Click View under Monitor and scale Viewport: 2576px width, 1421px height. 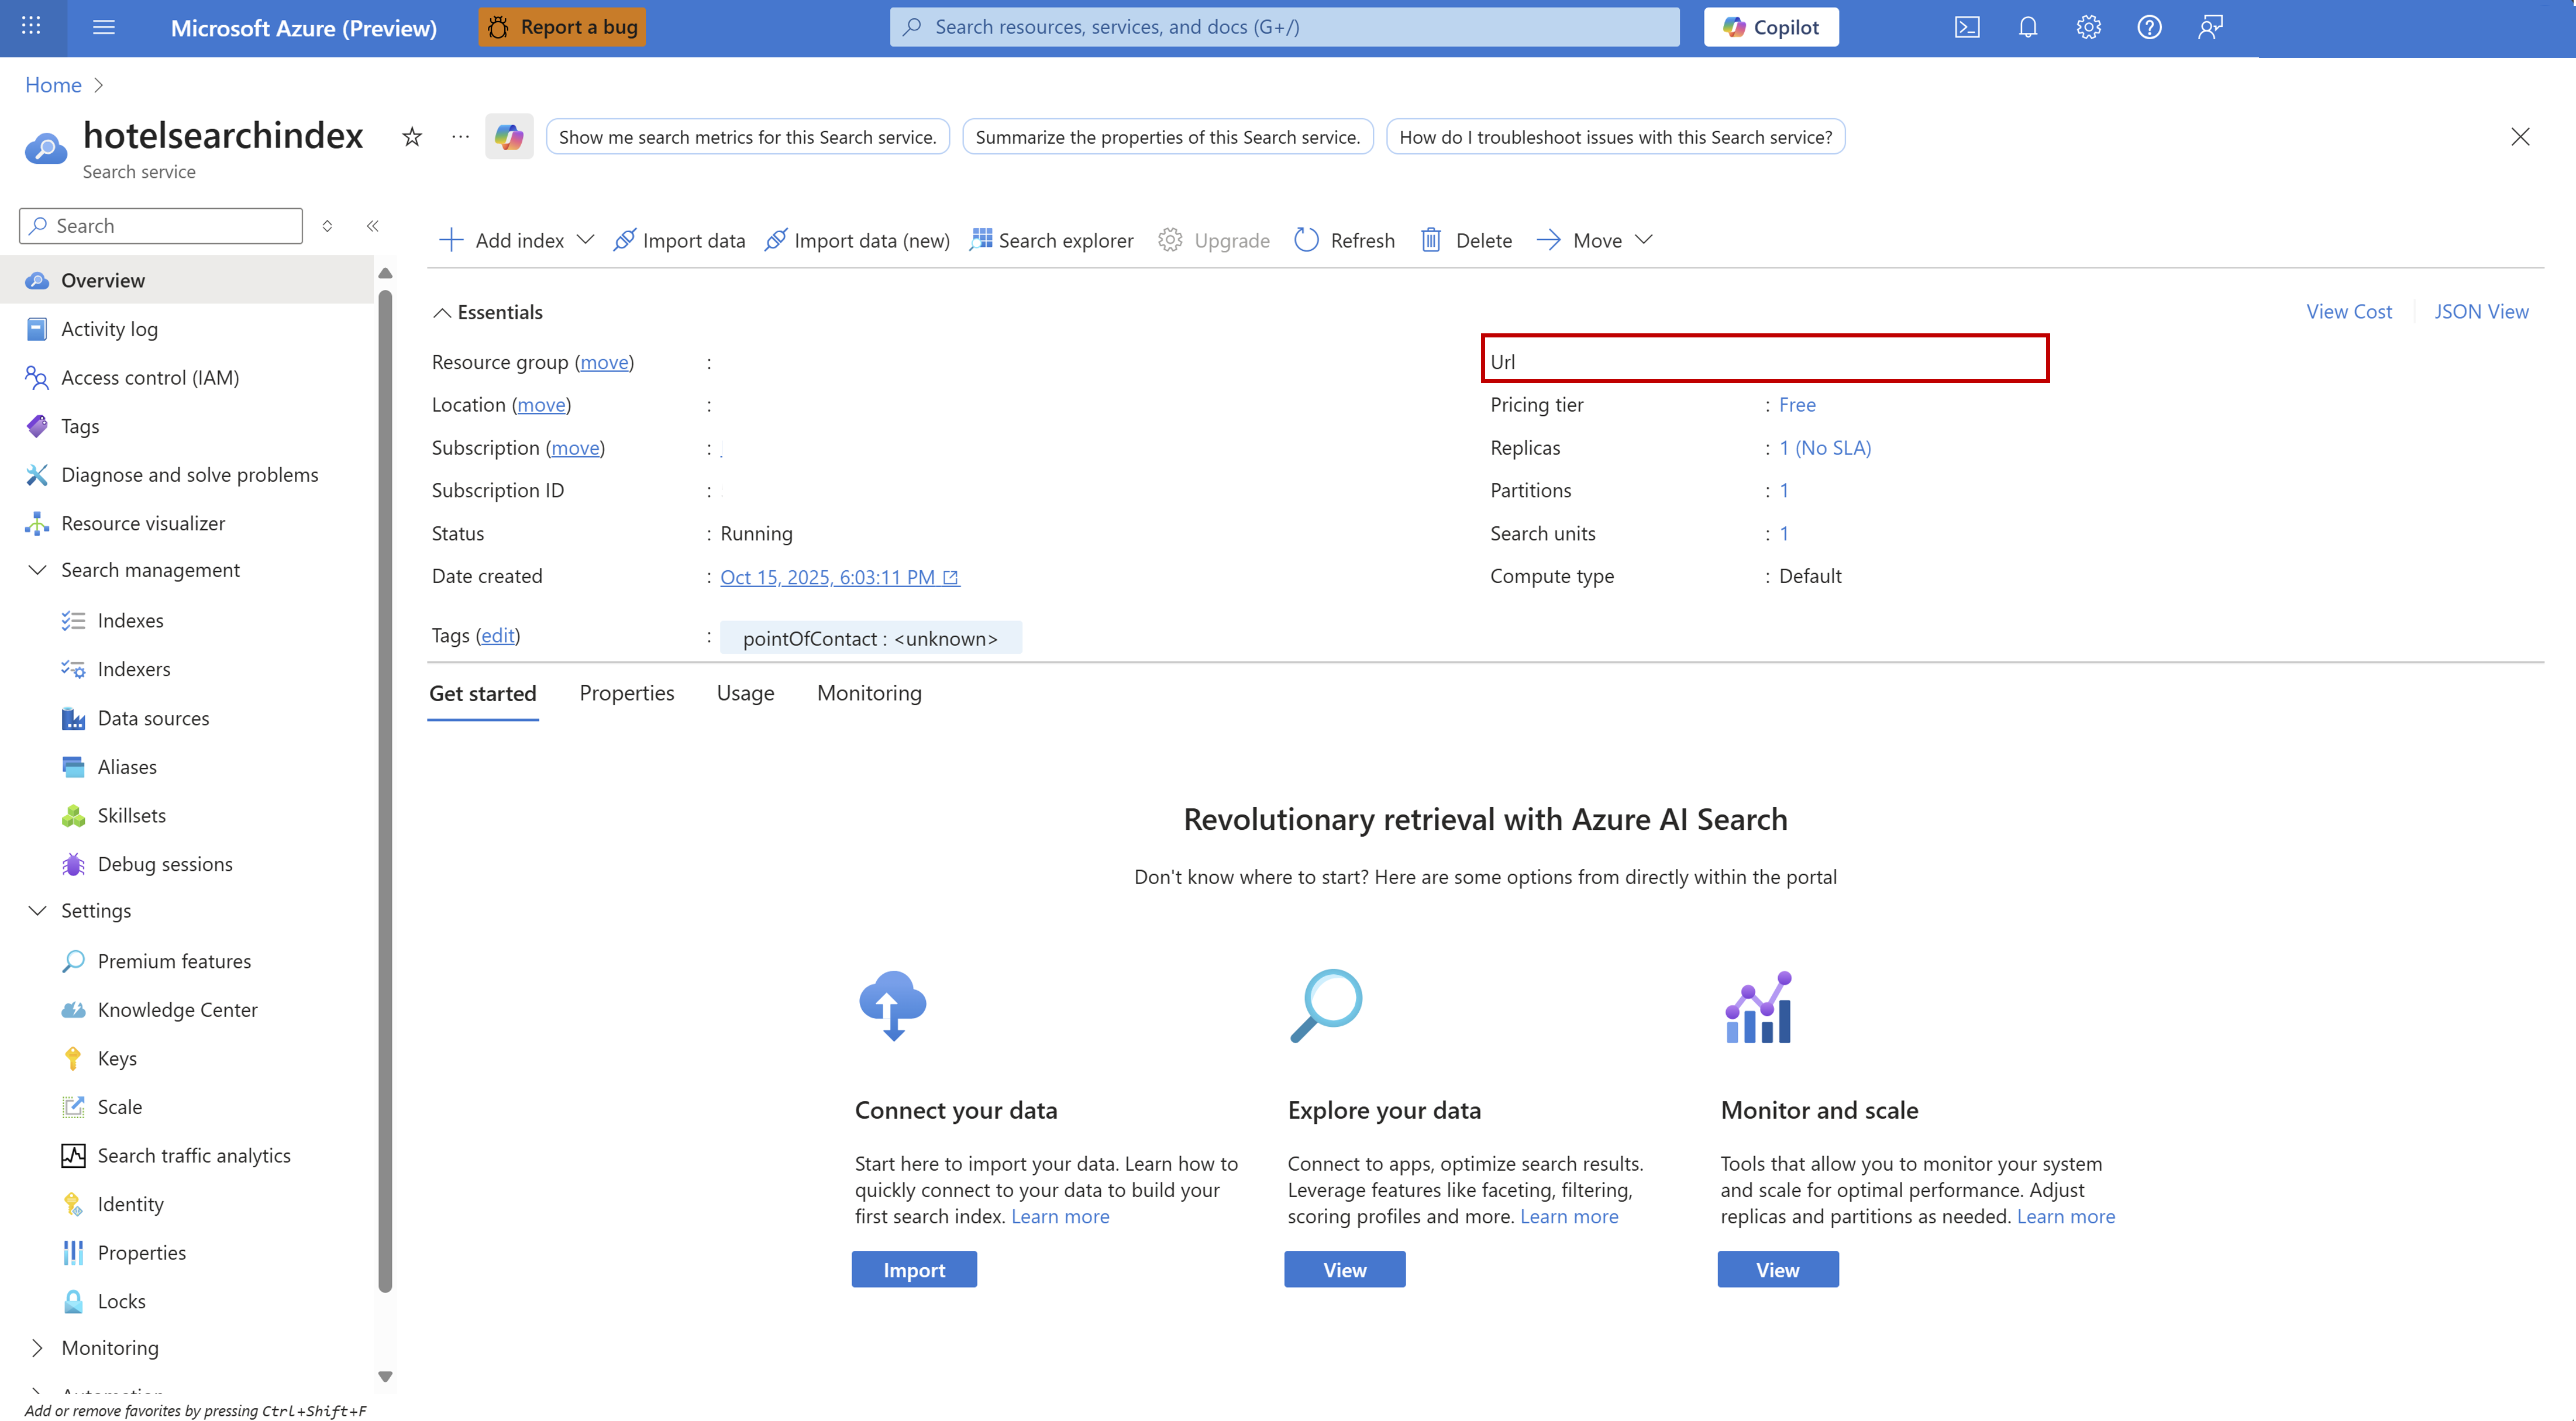[x=1778, y=1270]
